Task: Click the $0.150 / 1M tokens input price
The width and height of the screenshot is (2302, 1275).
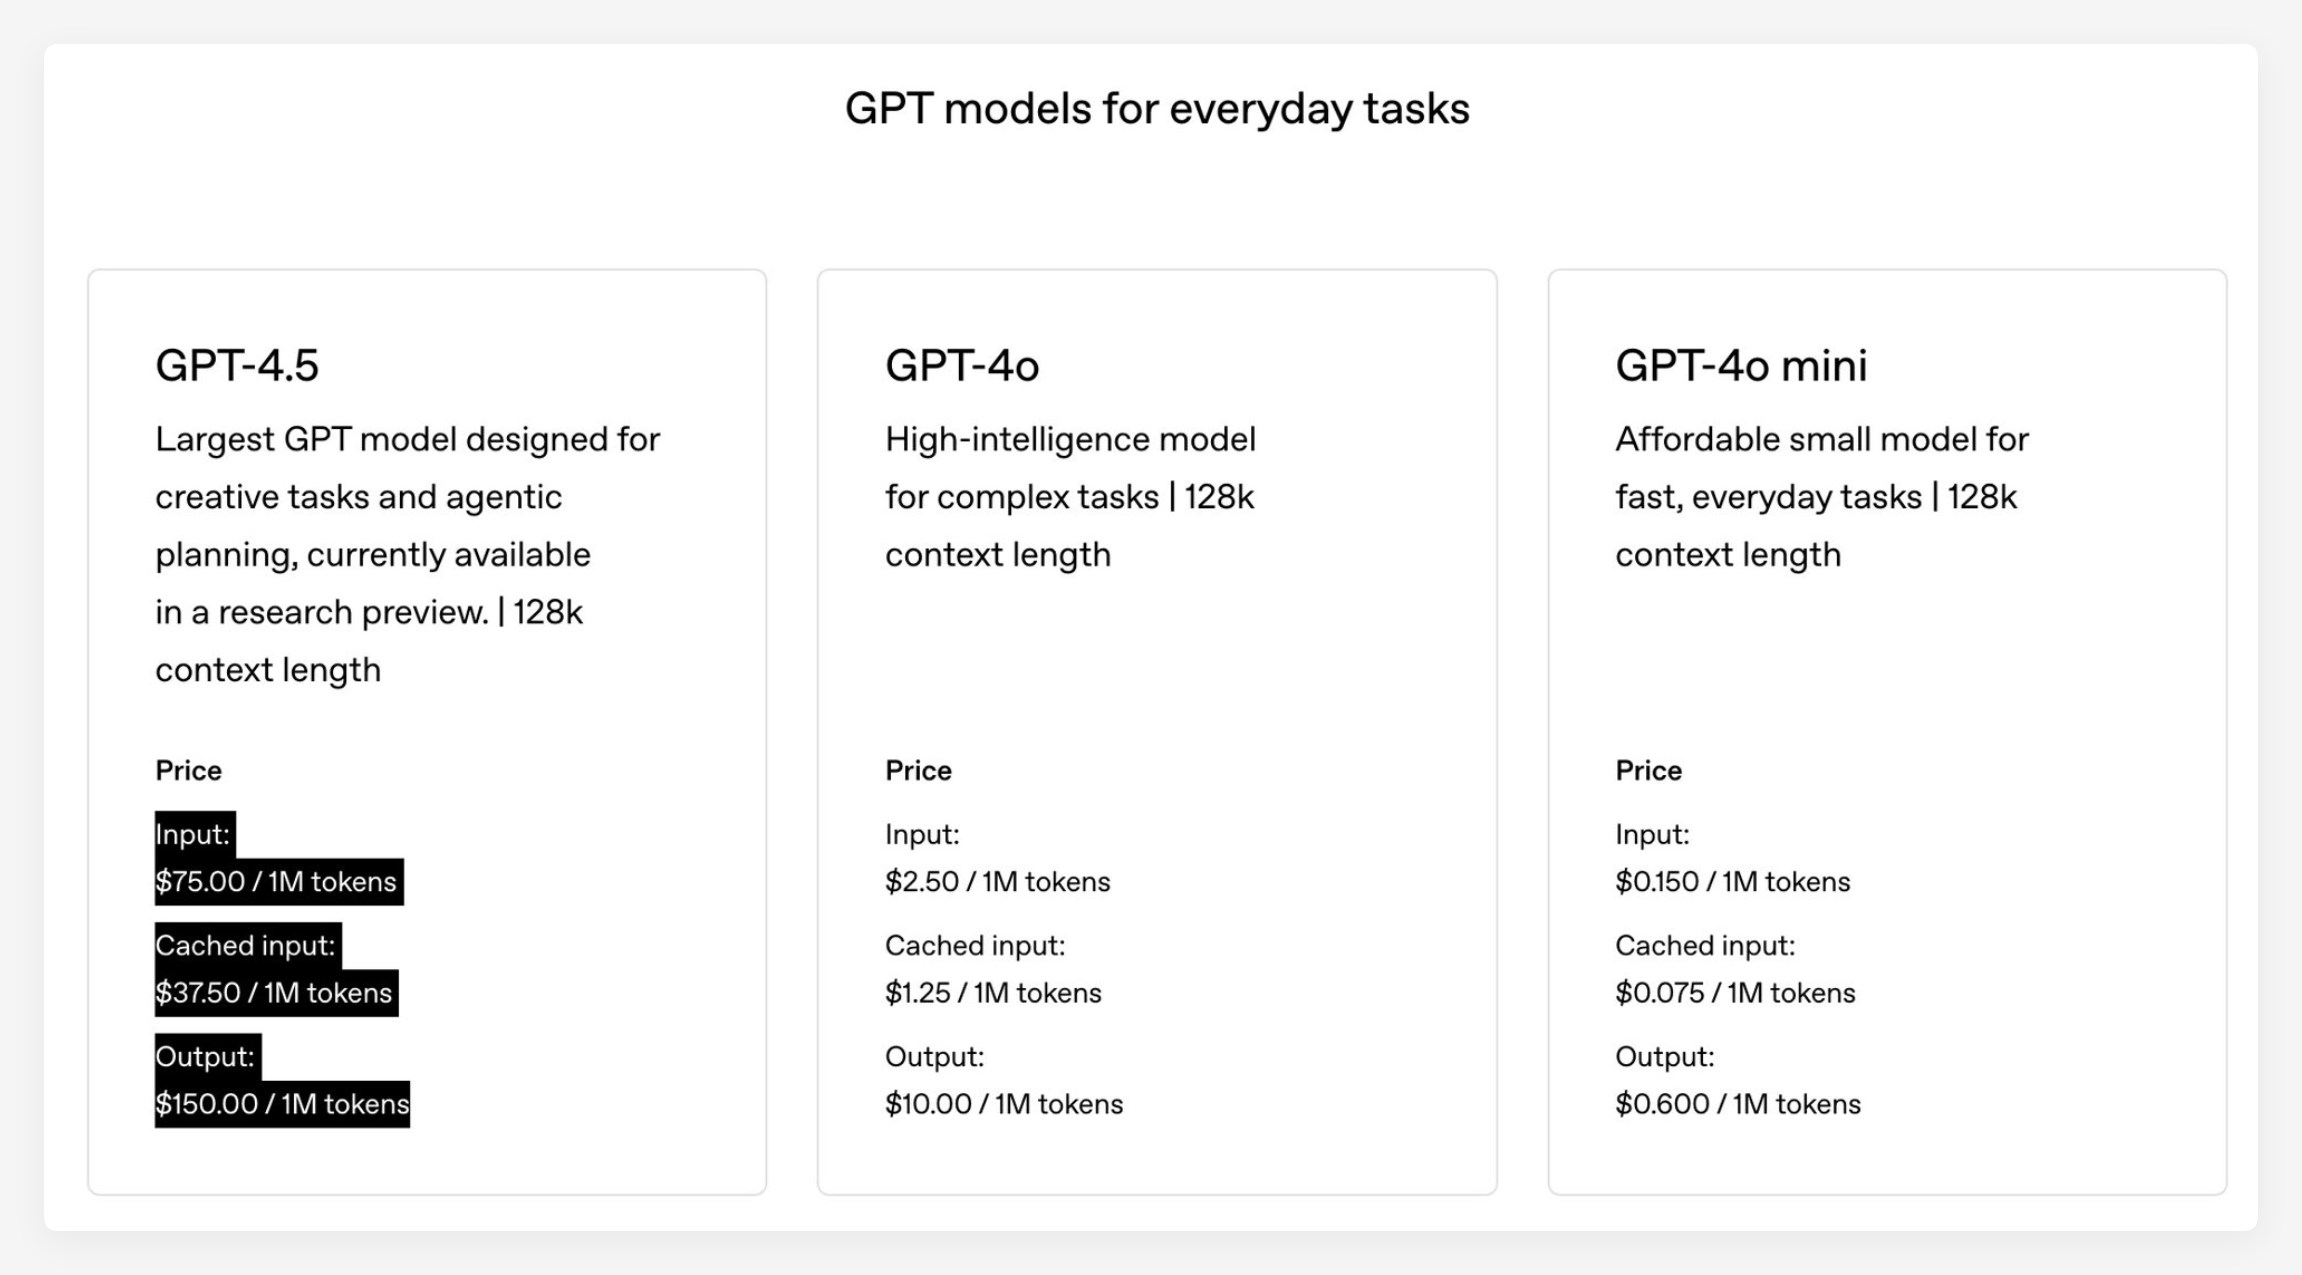Action: [x=1732, y=882]
